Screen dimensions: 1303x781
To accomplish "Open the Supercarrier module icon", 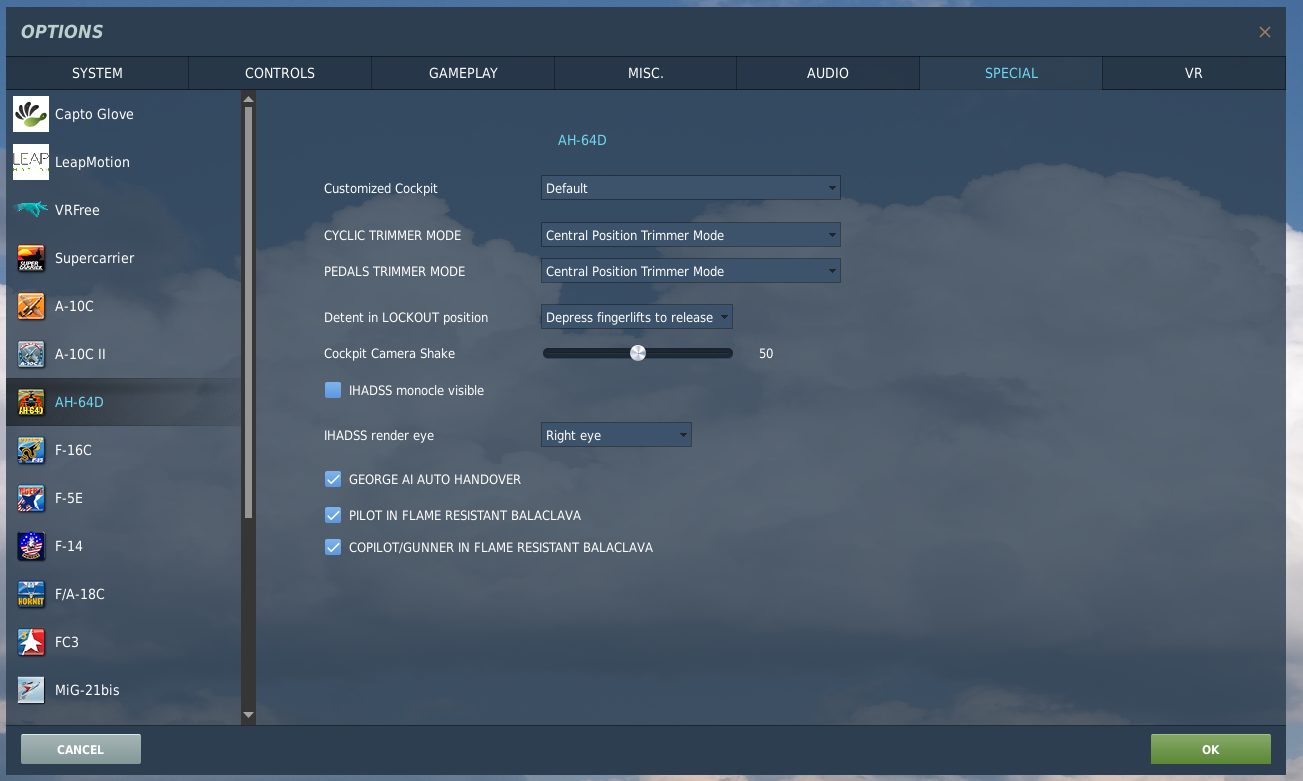I will [31, 258].
